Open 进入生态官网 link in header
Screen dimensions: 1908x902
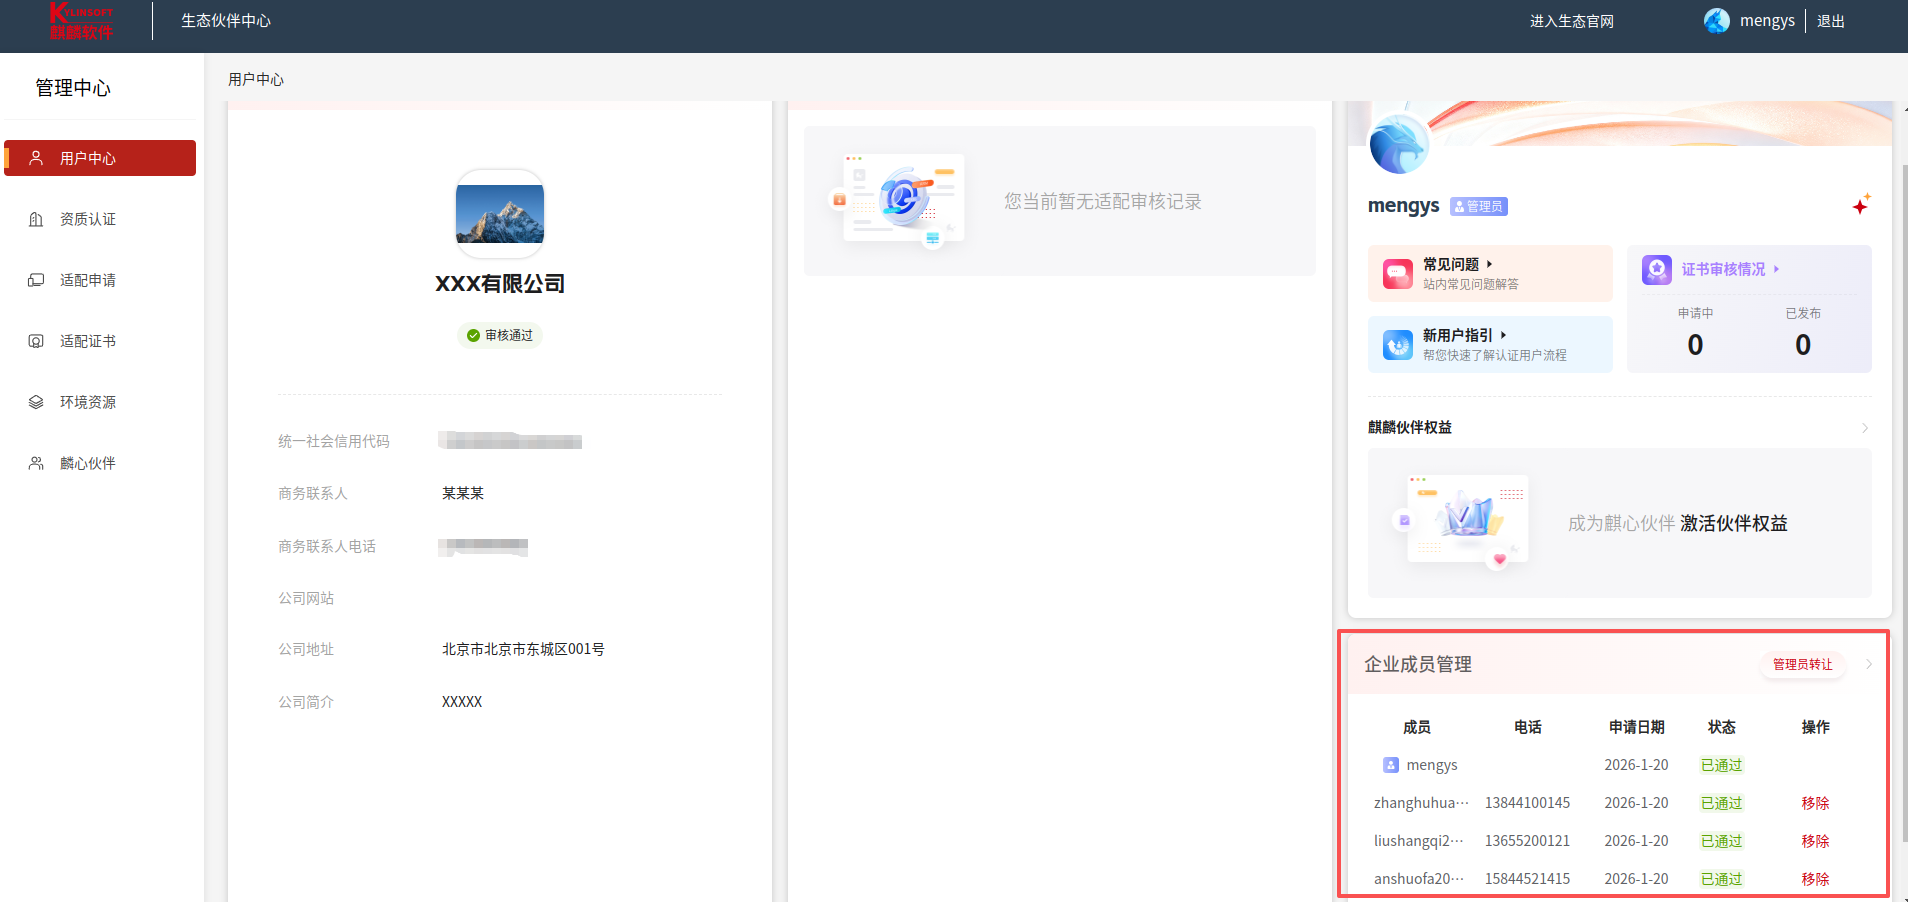[1571, 21]
